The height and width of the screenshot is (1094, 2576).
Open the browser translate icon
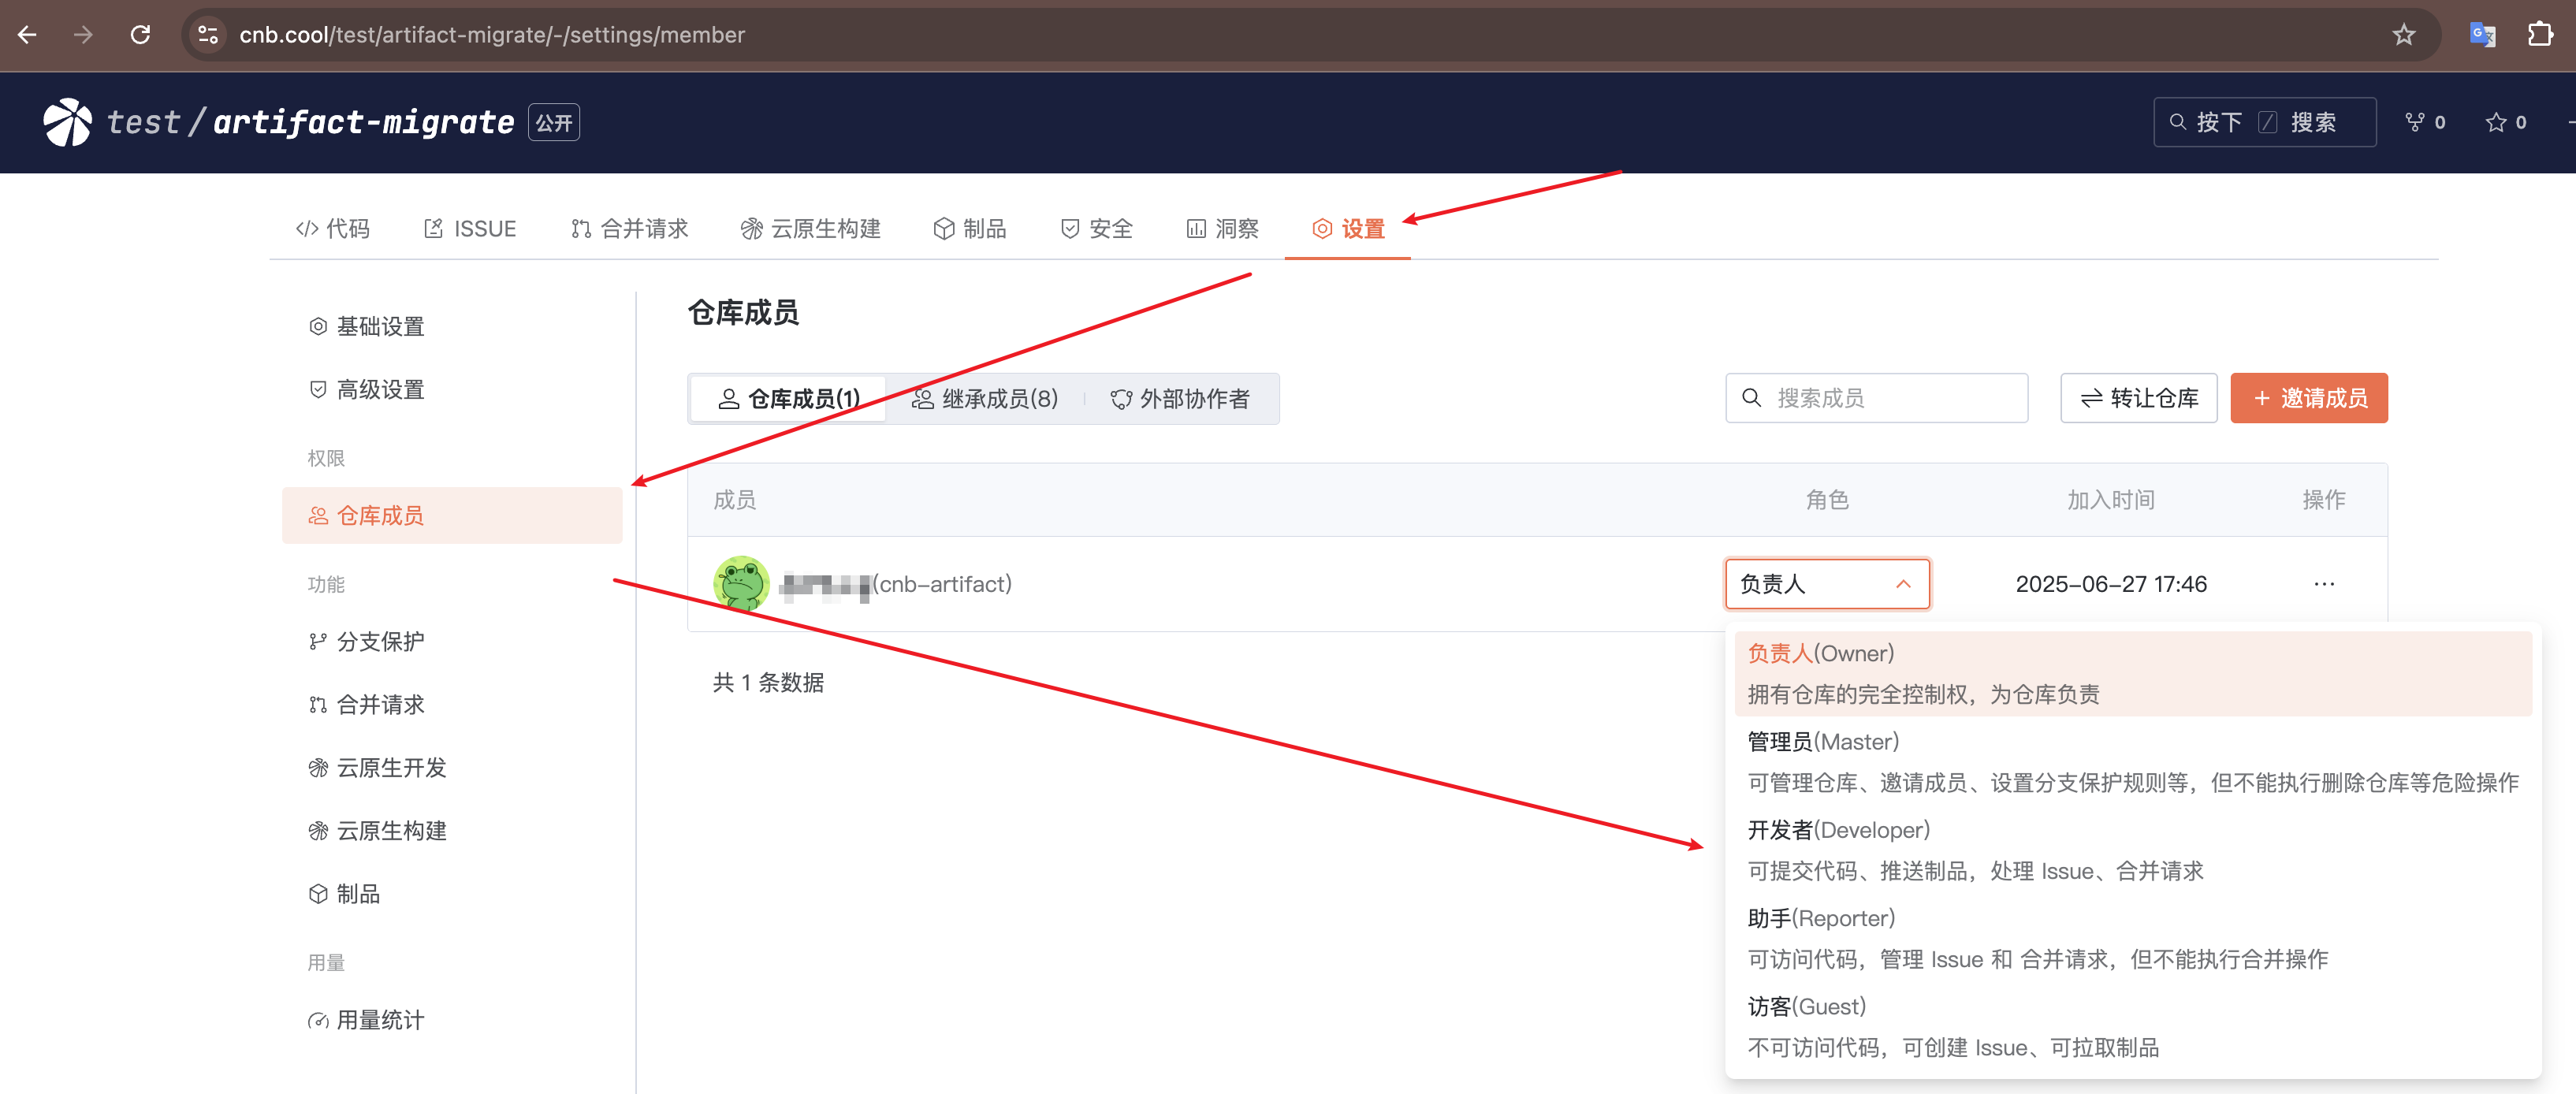coord(2482,35)
